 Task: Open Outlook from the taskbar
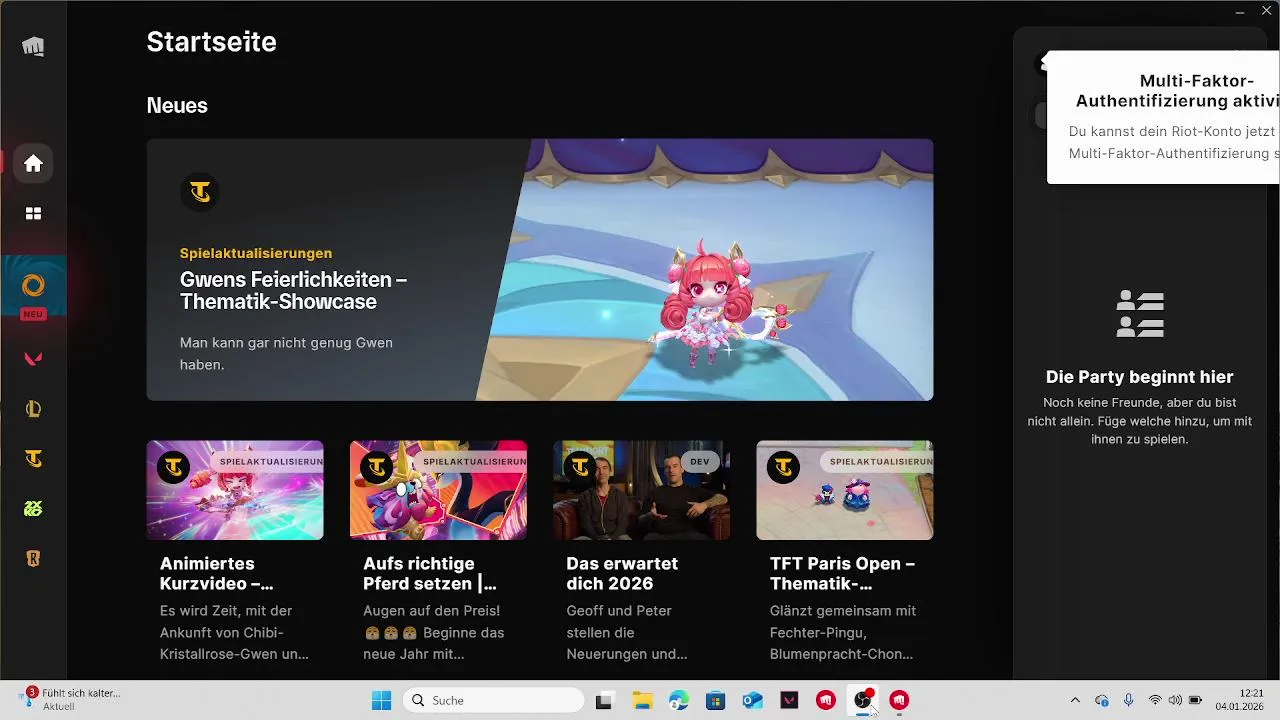[x=752, y=700]
